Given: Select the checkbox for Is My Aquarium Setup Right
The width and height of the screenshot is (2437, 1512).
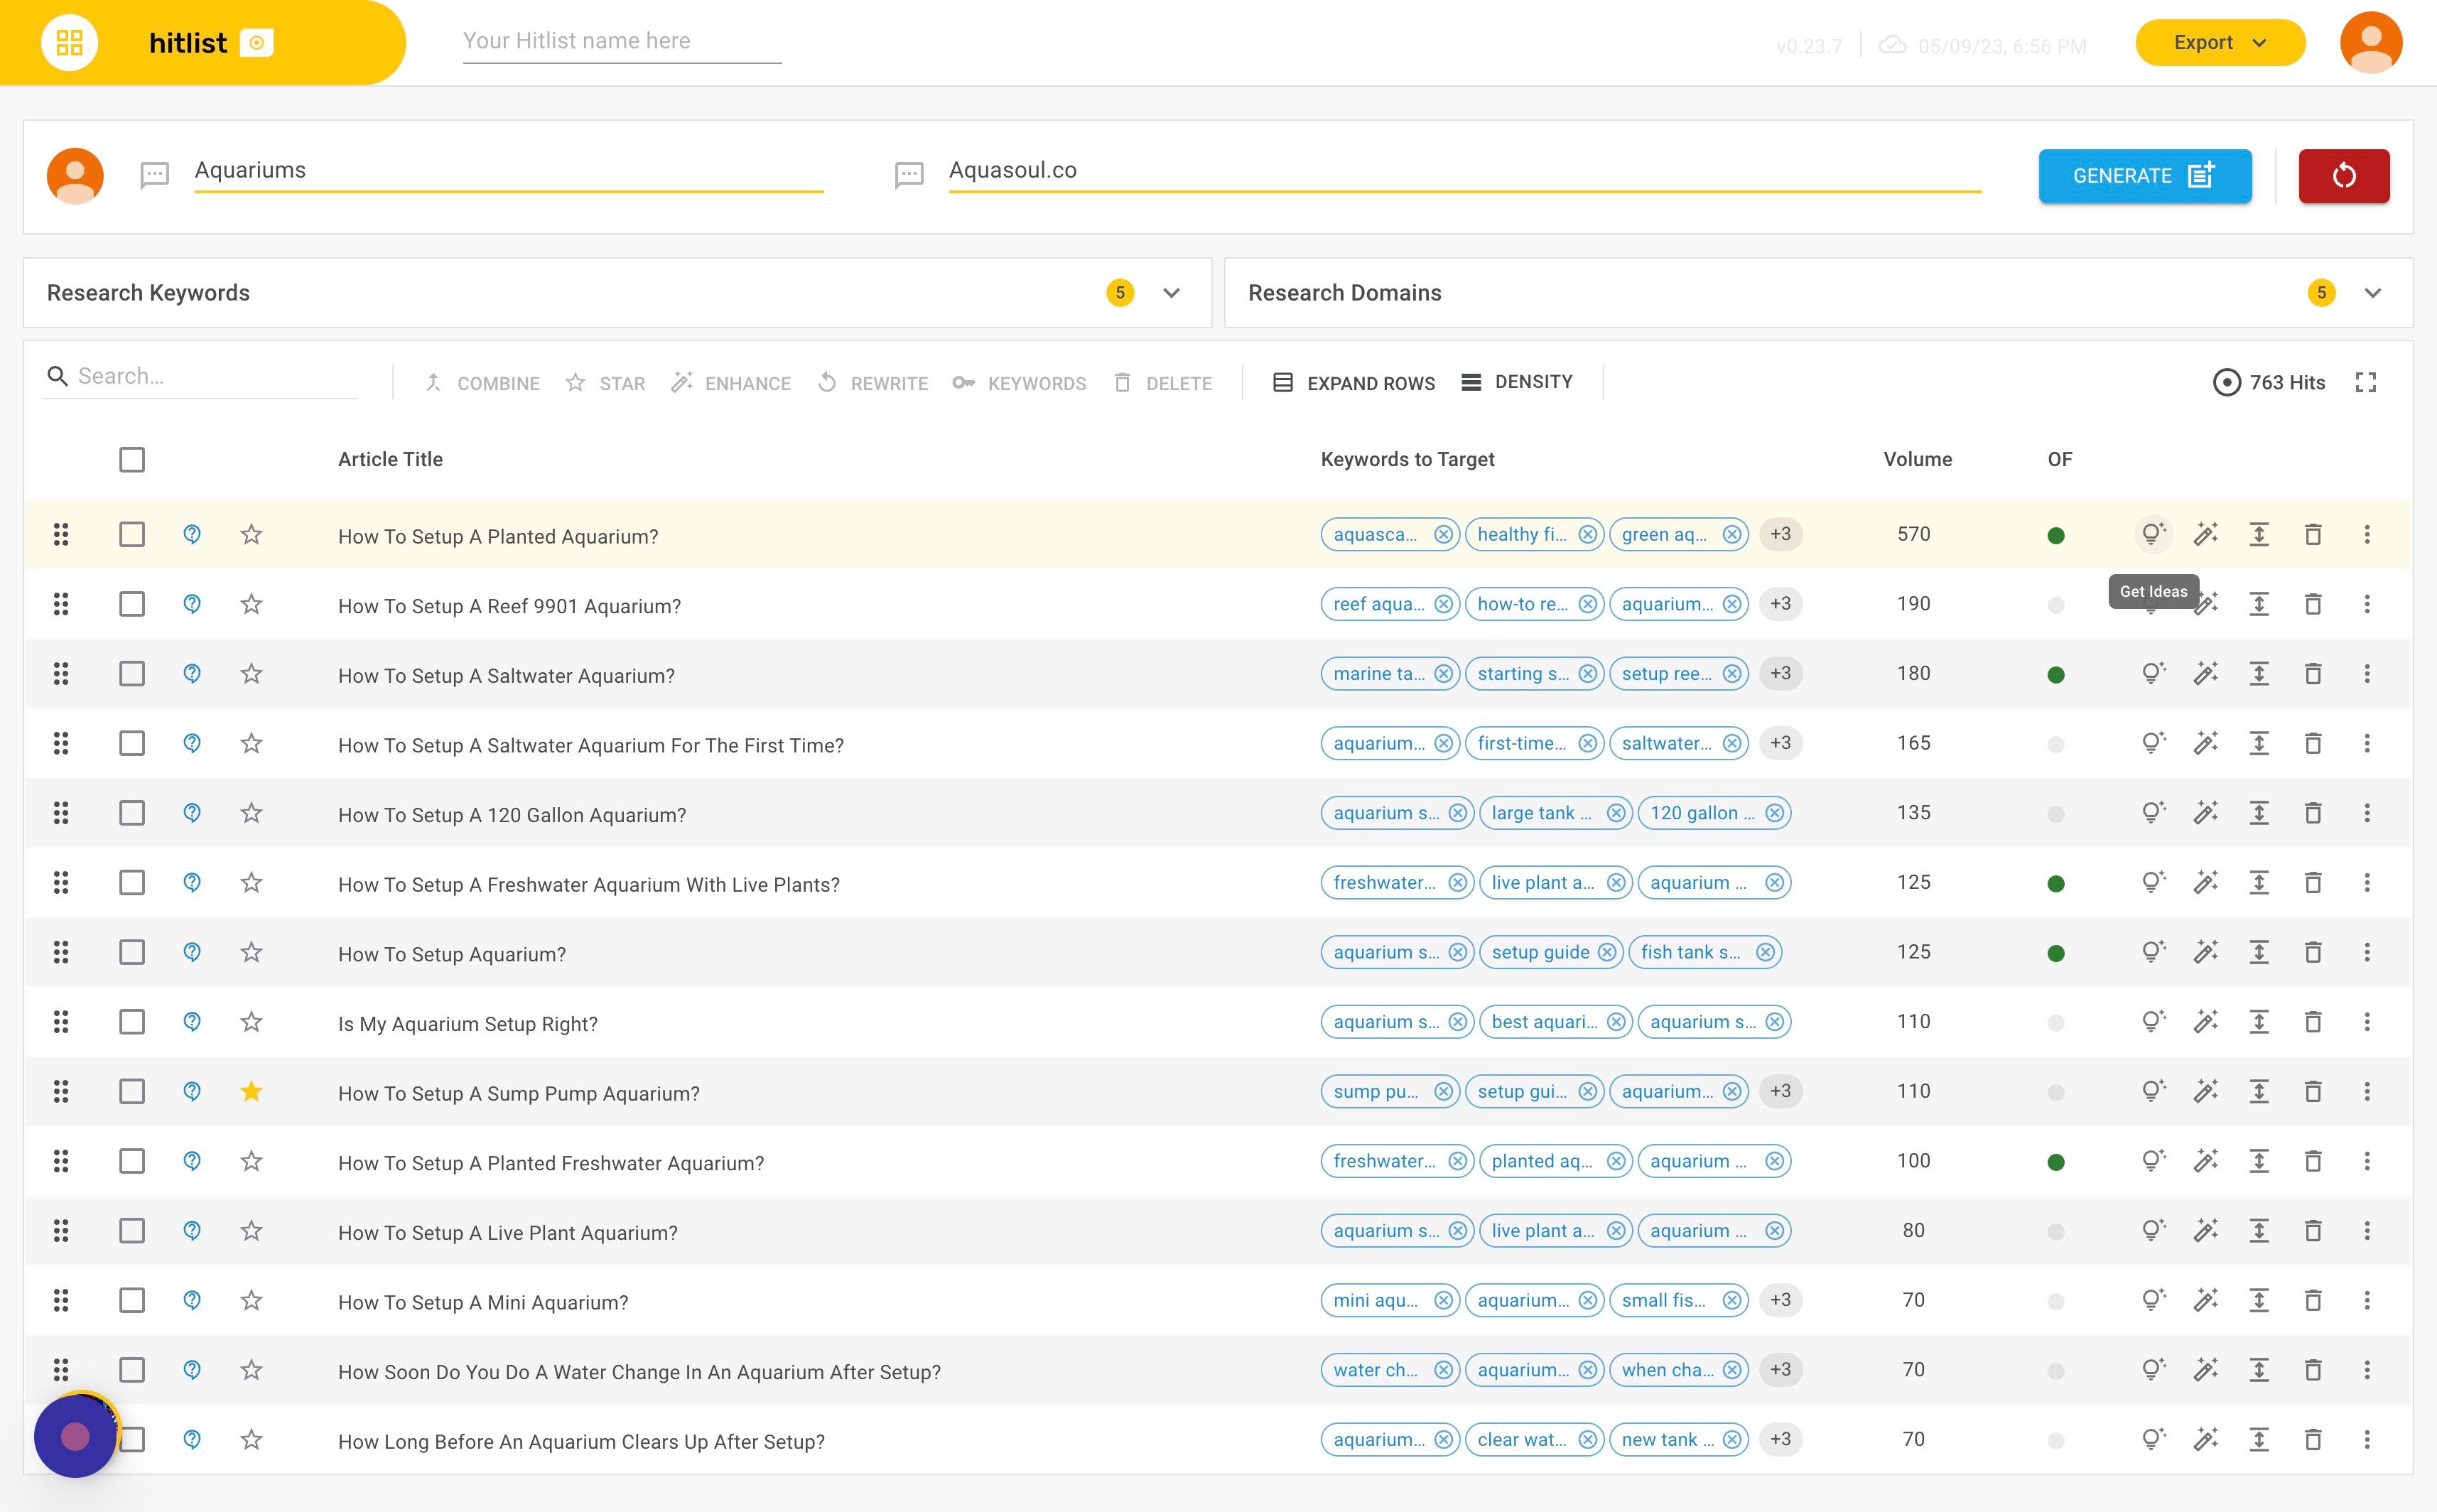Looking at the screenshot, I should coord(132,1022).
